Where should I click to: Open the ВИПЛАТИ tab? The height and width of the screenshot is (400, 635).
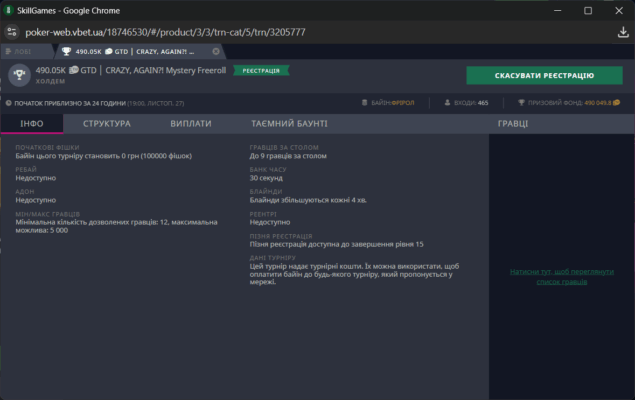coord(190,124)
